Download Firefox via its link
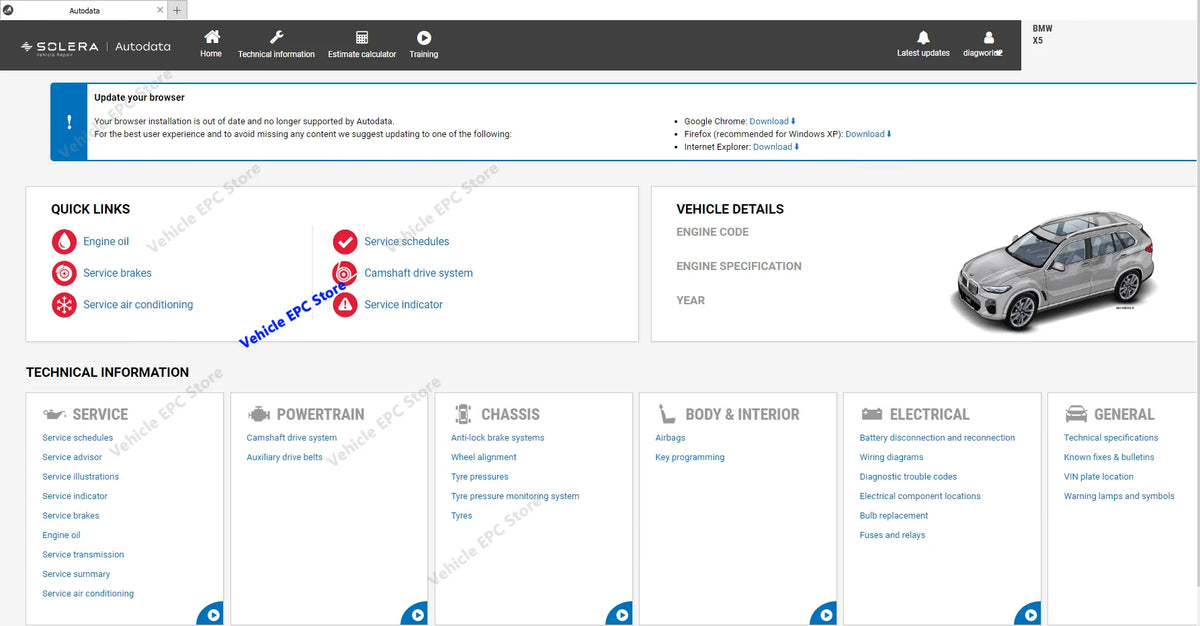Viewport: 1200px width, 626px height. point(869,134)
